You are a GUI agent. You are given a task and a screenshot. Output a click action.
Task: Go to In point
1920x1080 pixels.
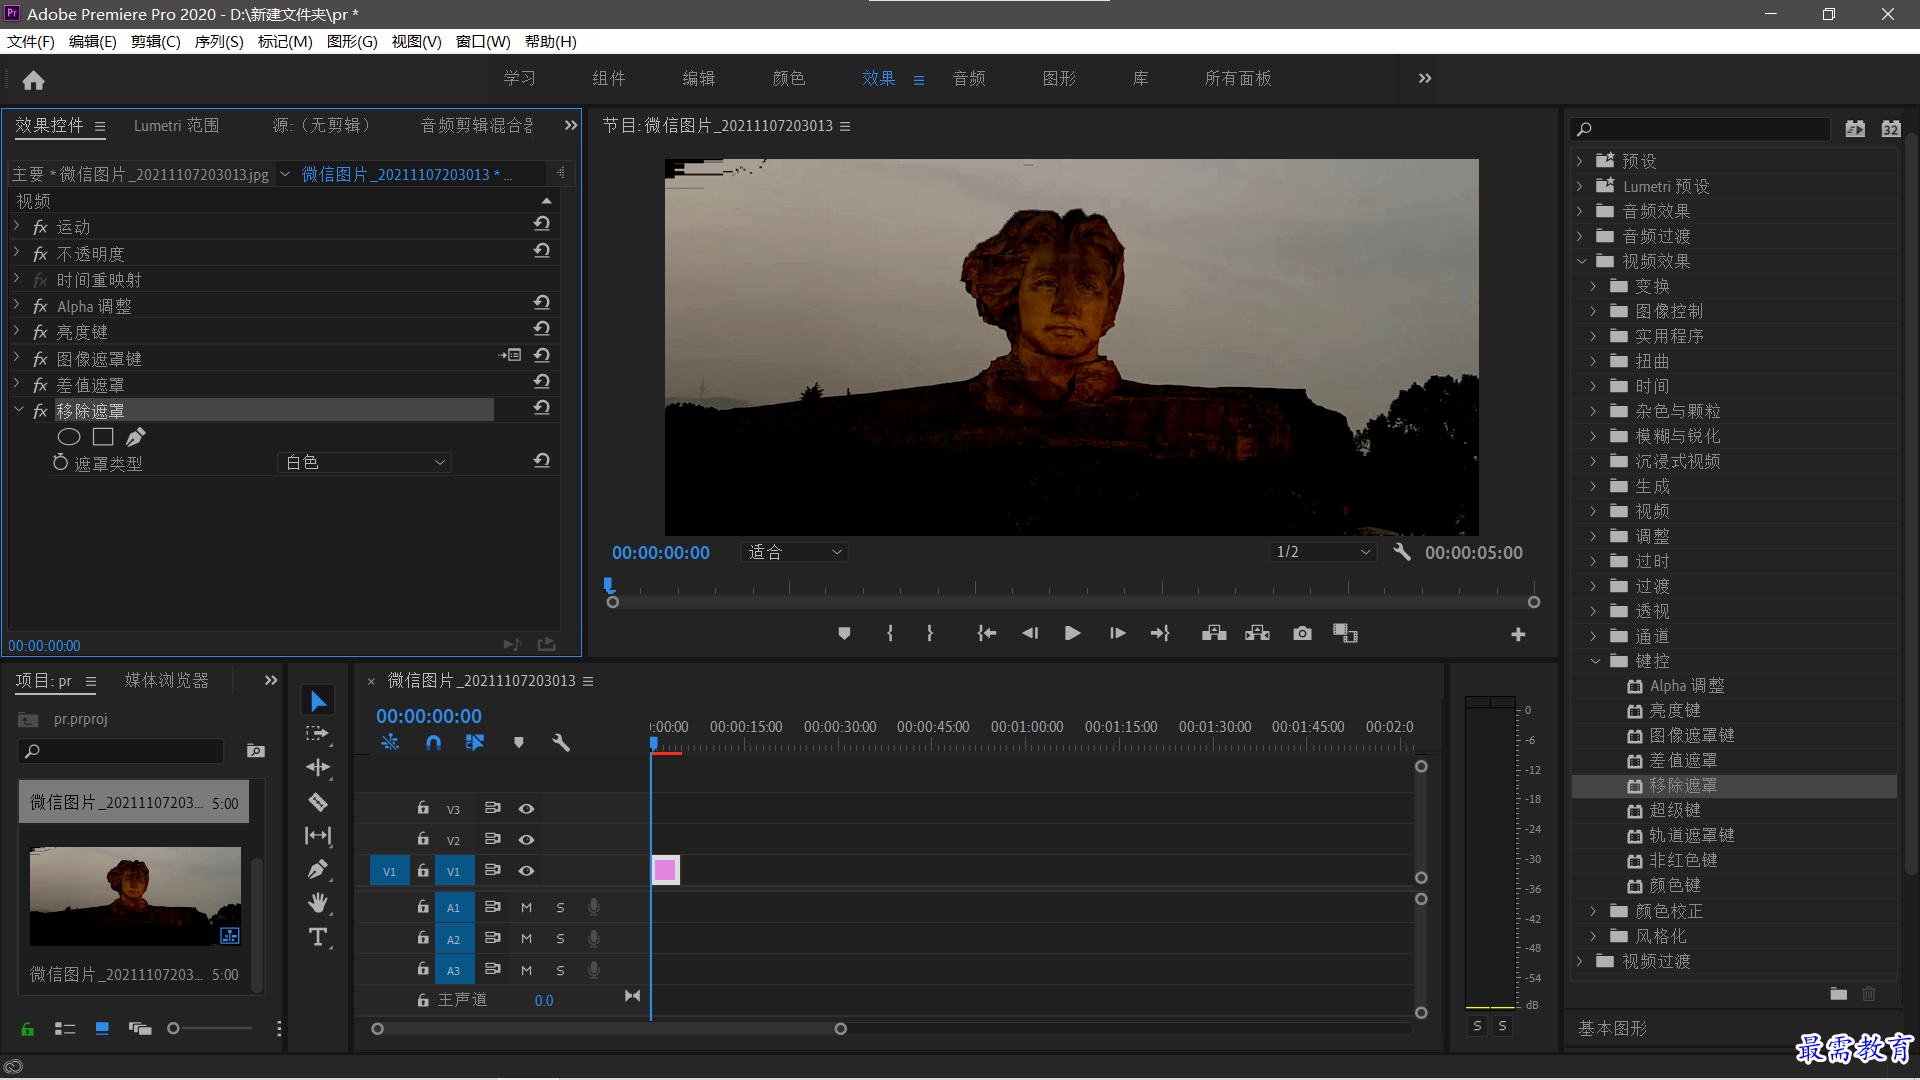(x=987, y=633)
